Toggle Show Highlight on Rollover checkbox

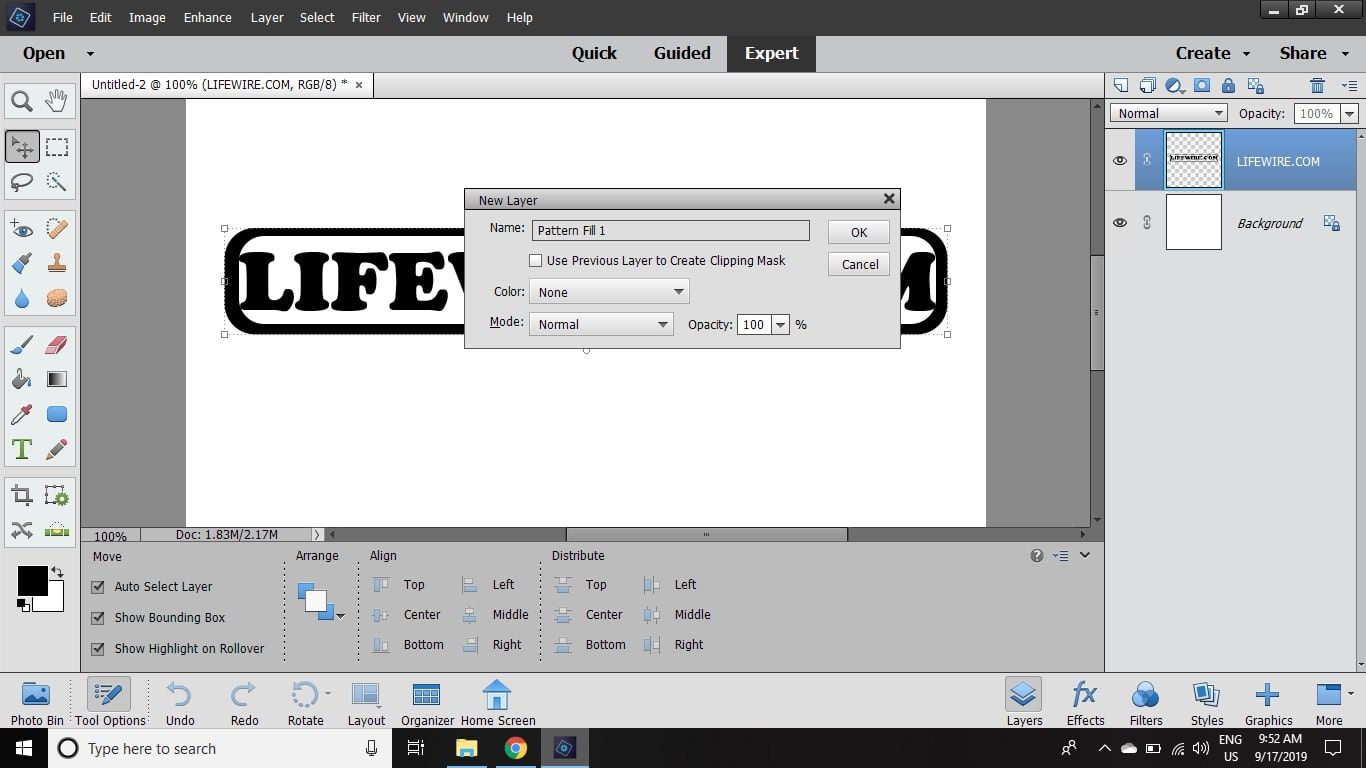pos(98,649)
